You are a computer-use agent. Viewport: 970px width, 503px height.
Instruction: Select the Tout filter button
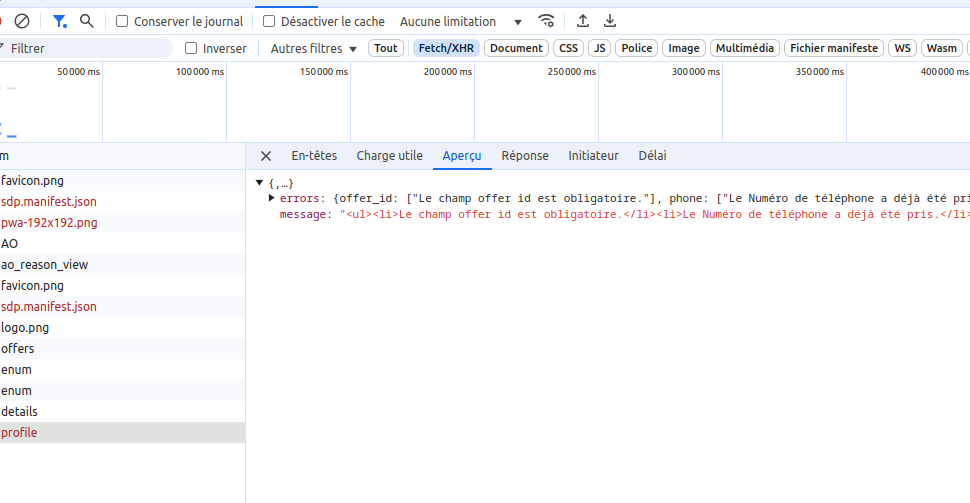pyautogui.click(x=386, y=48)
